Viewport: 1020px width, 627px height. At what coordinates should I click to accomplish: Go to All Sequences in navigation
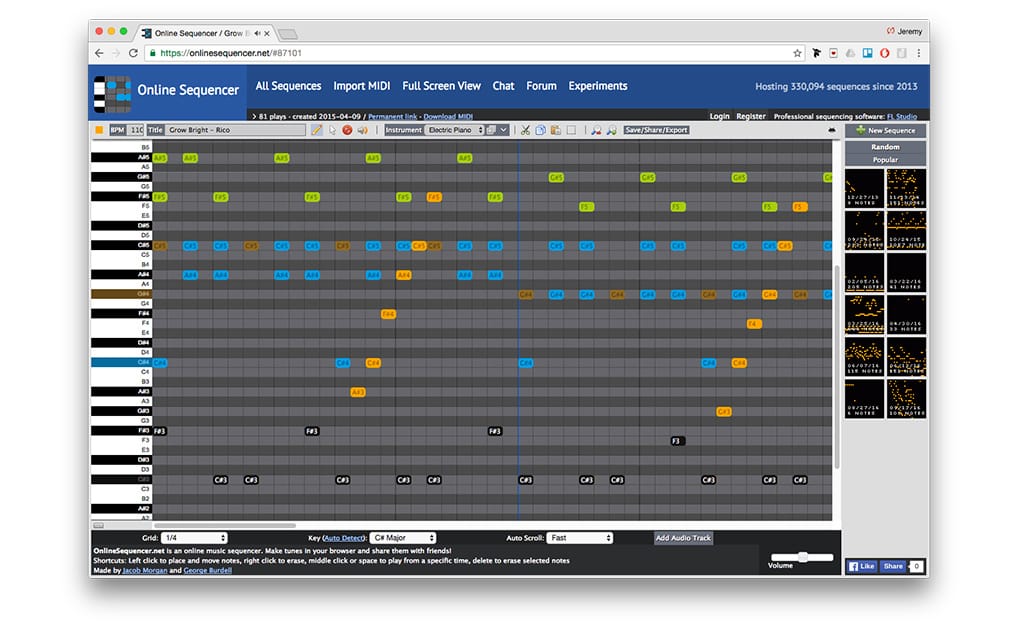tap(288, 86)
